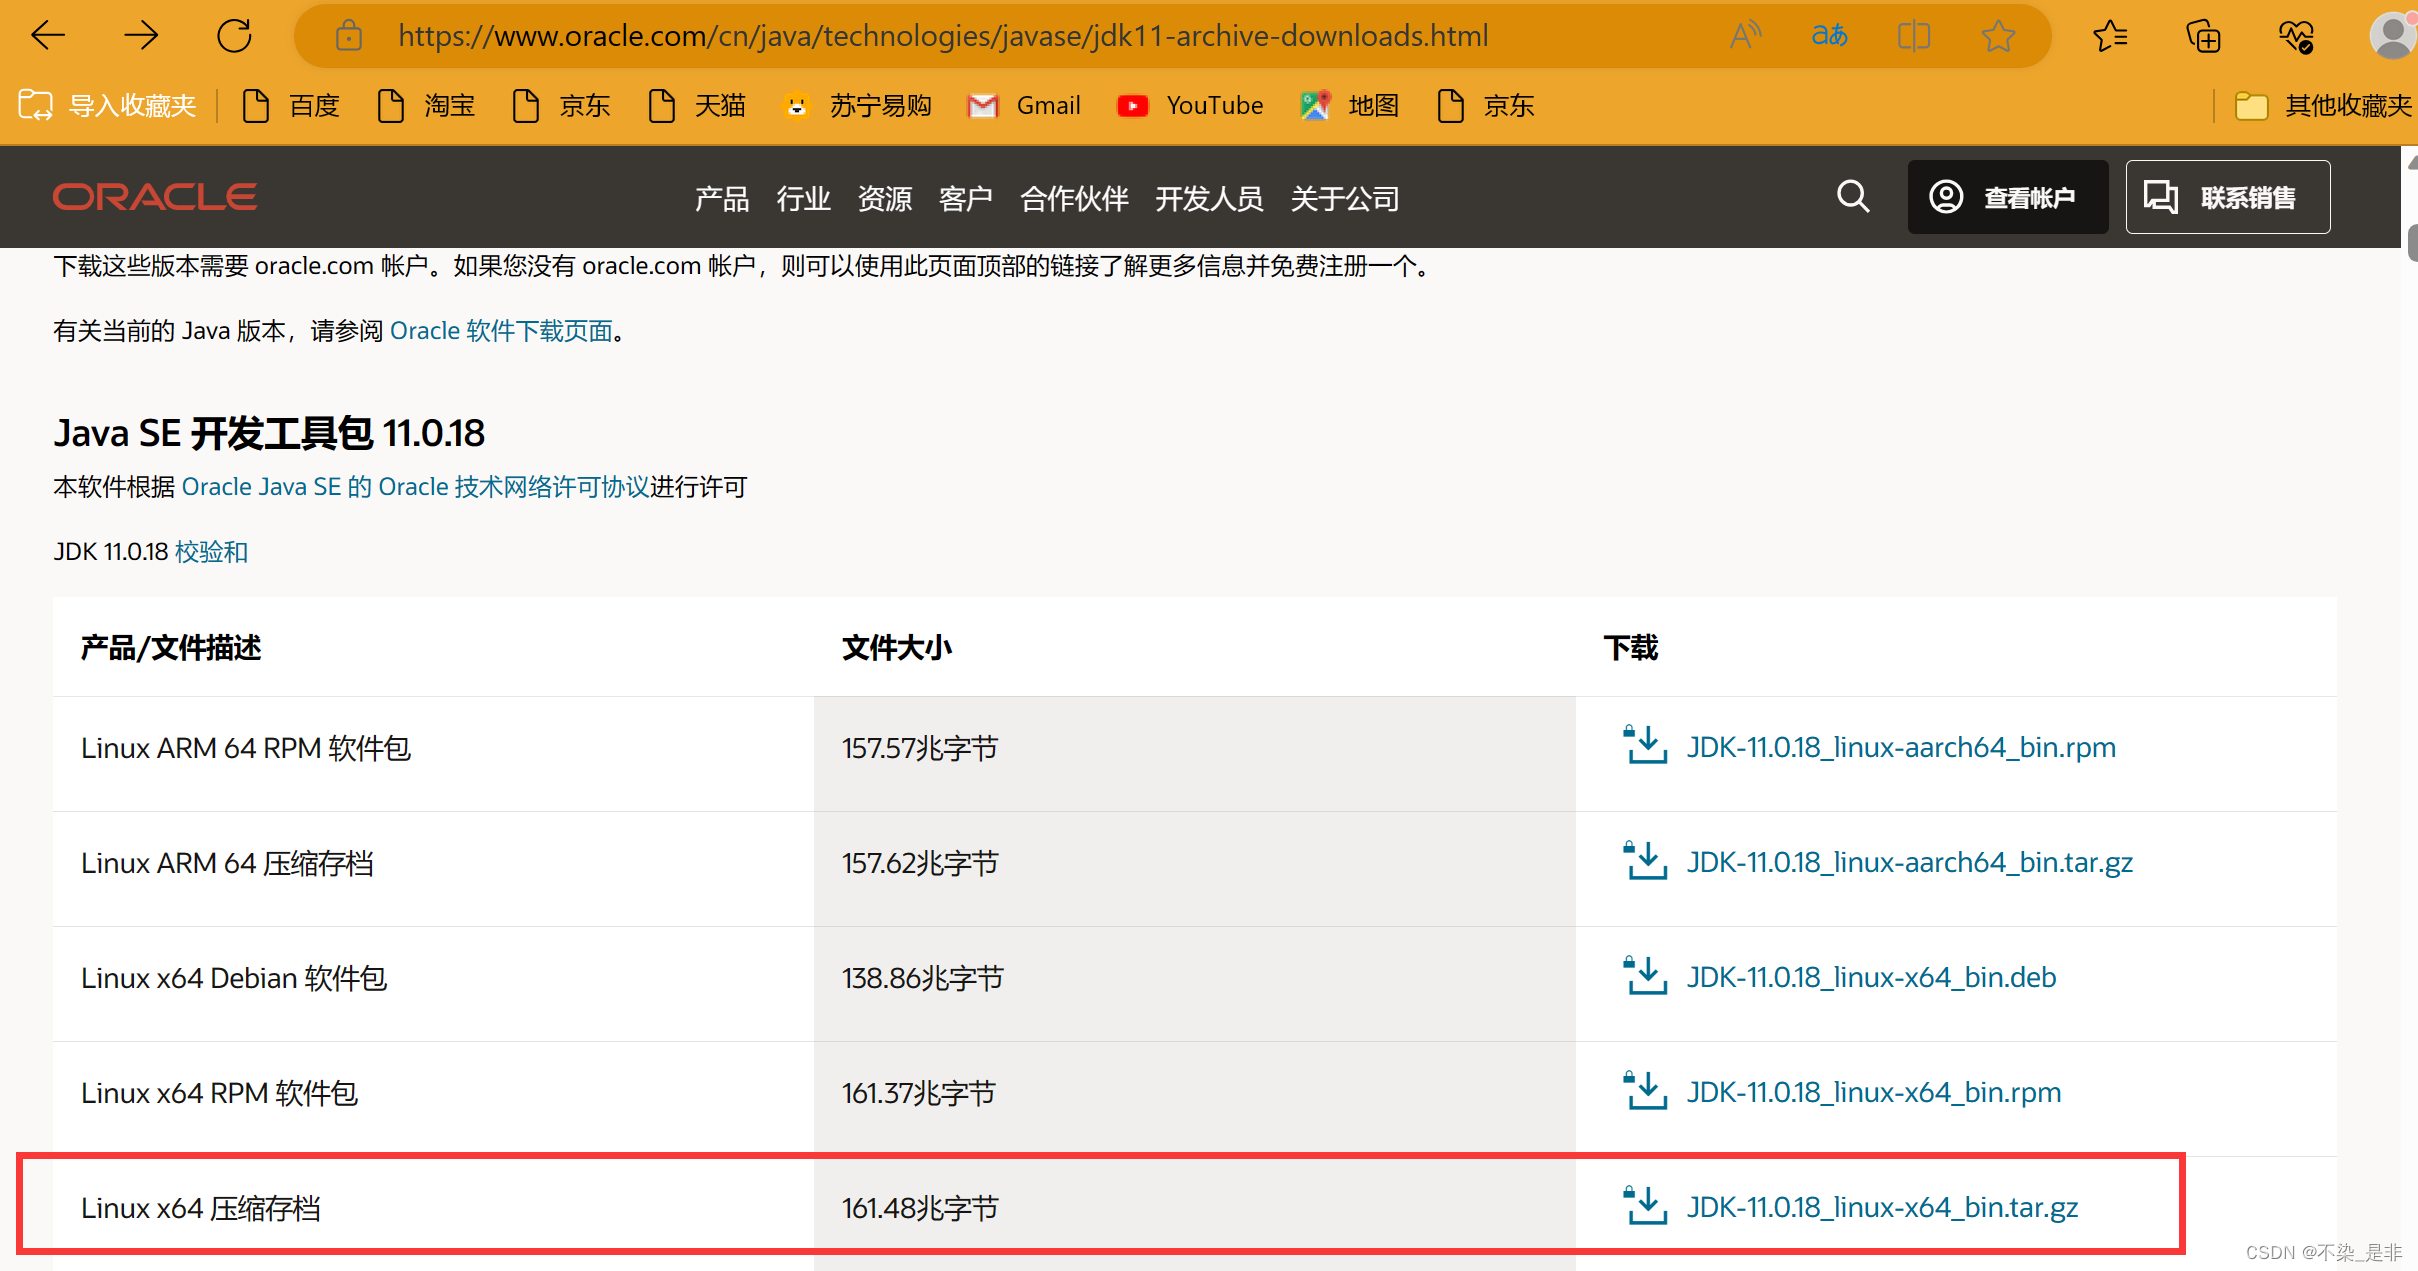Open browser essentials heart icon
The width and height of the screenshot is (2418, 1271).
(2296, 36)
